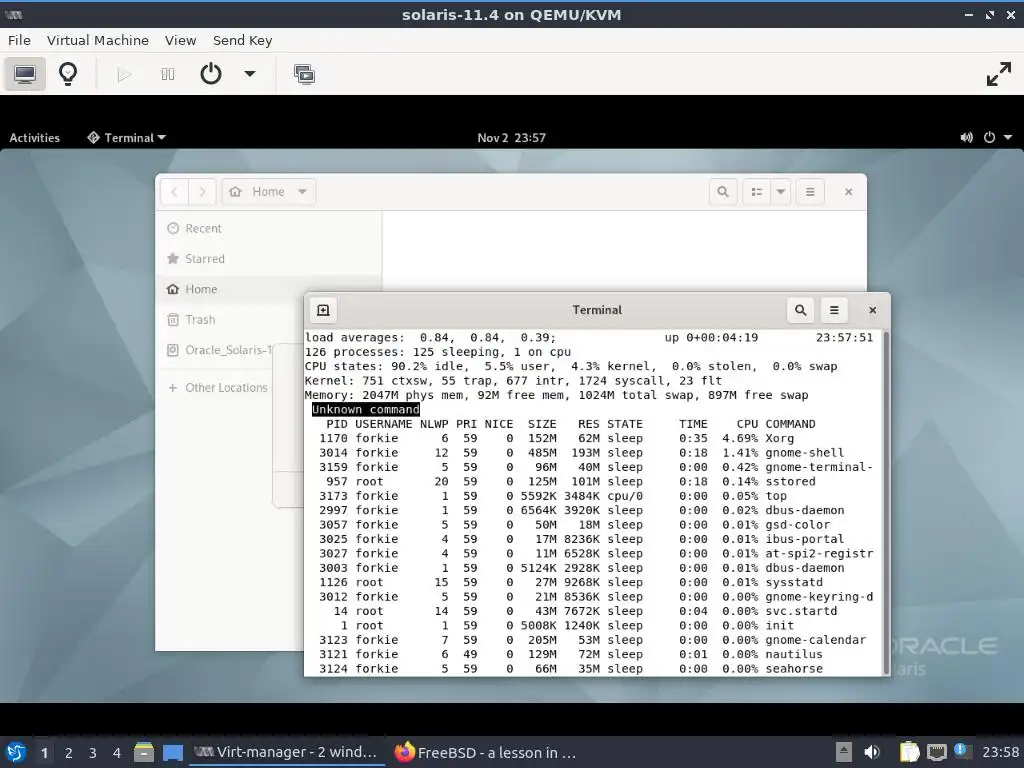Show the graphical console view
The width and height of the screenshot is (1024, 768).
(x=25, y=74)
